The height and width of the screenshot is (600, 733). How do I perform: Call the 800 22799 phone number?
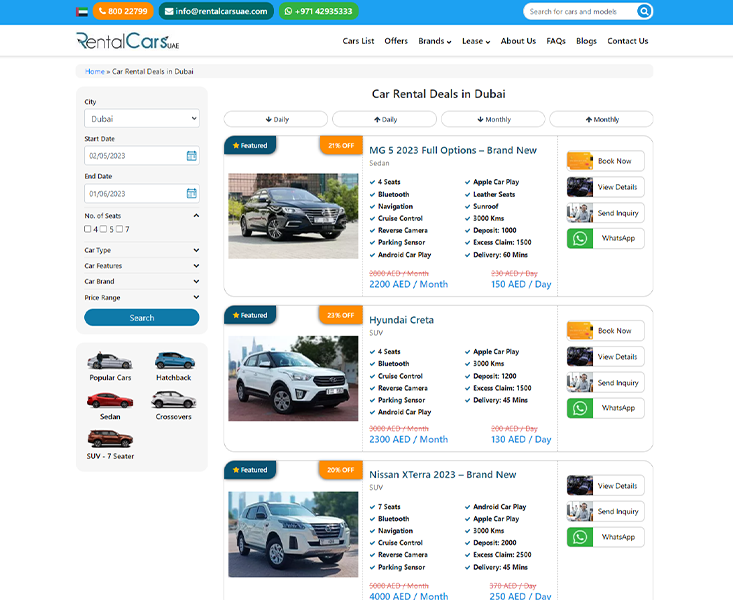coord(123,11)
